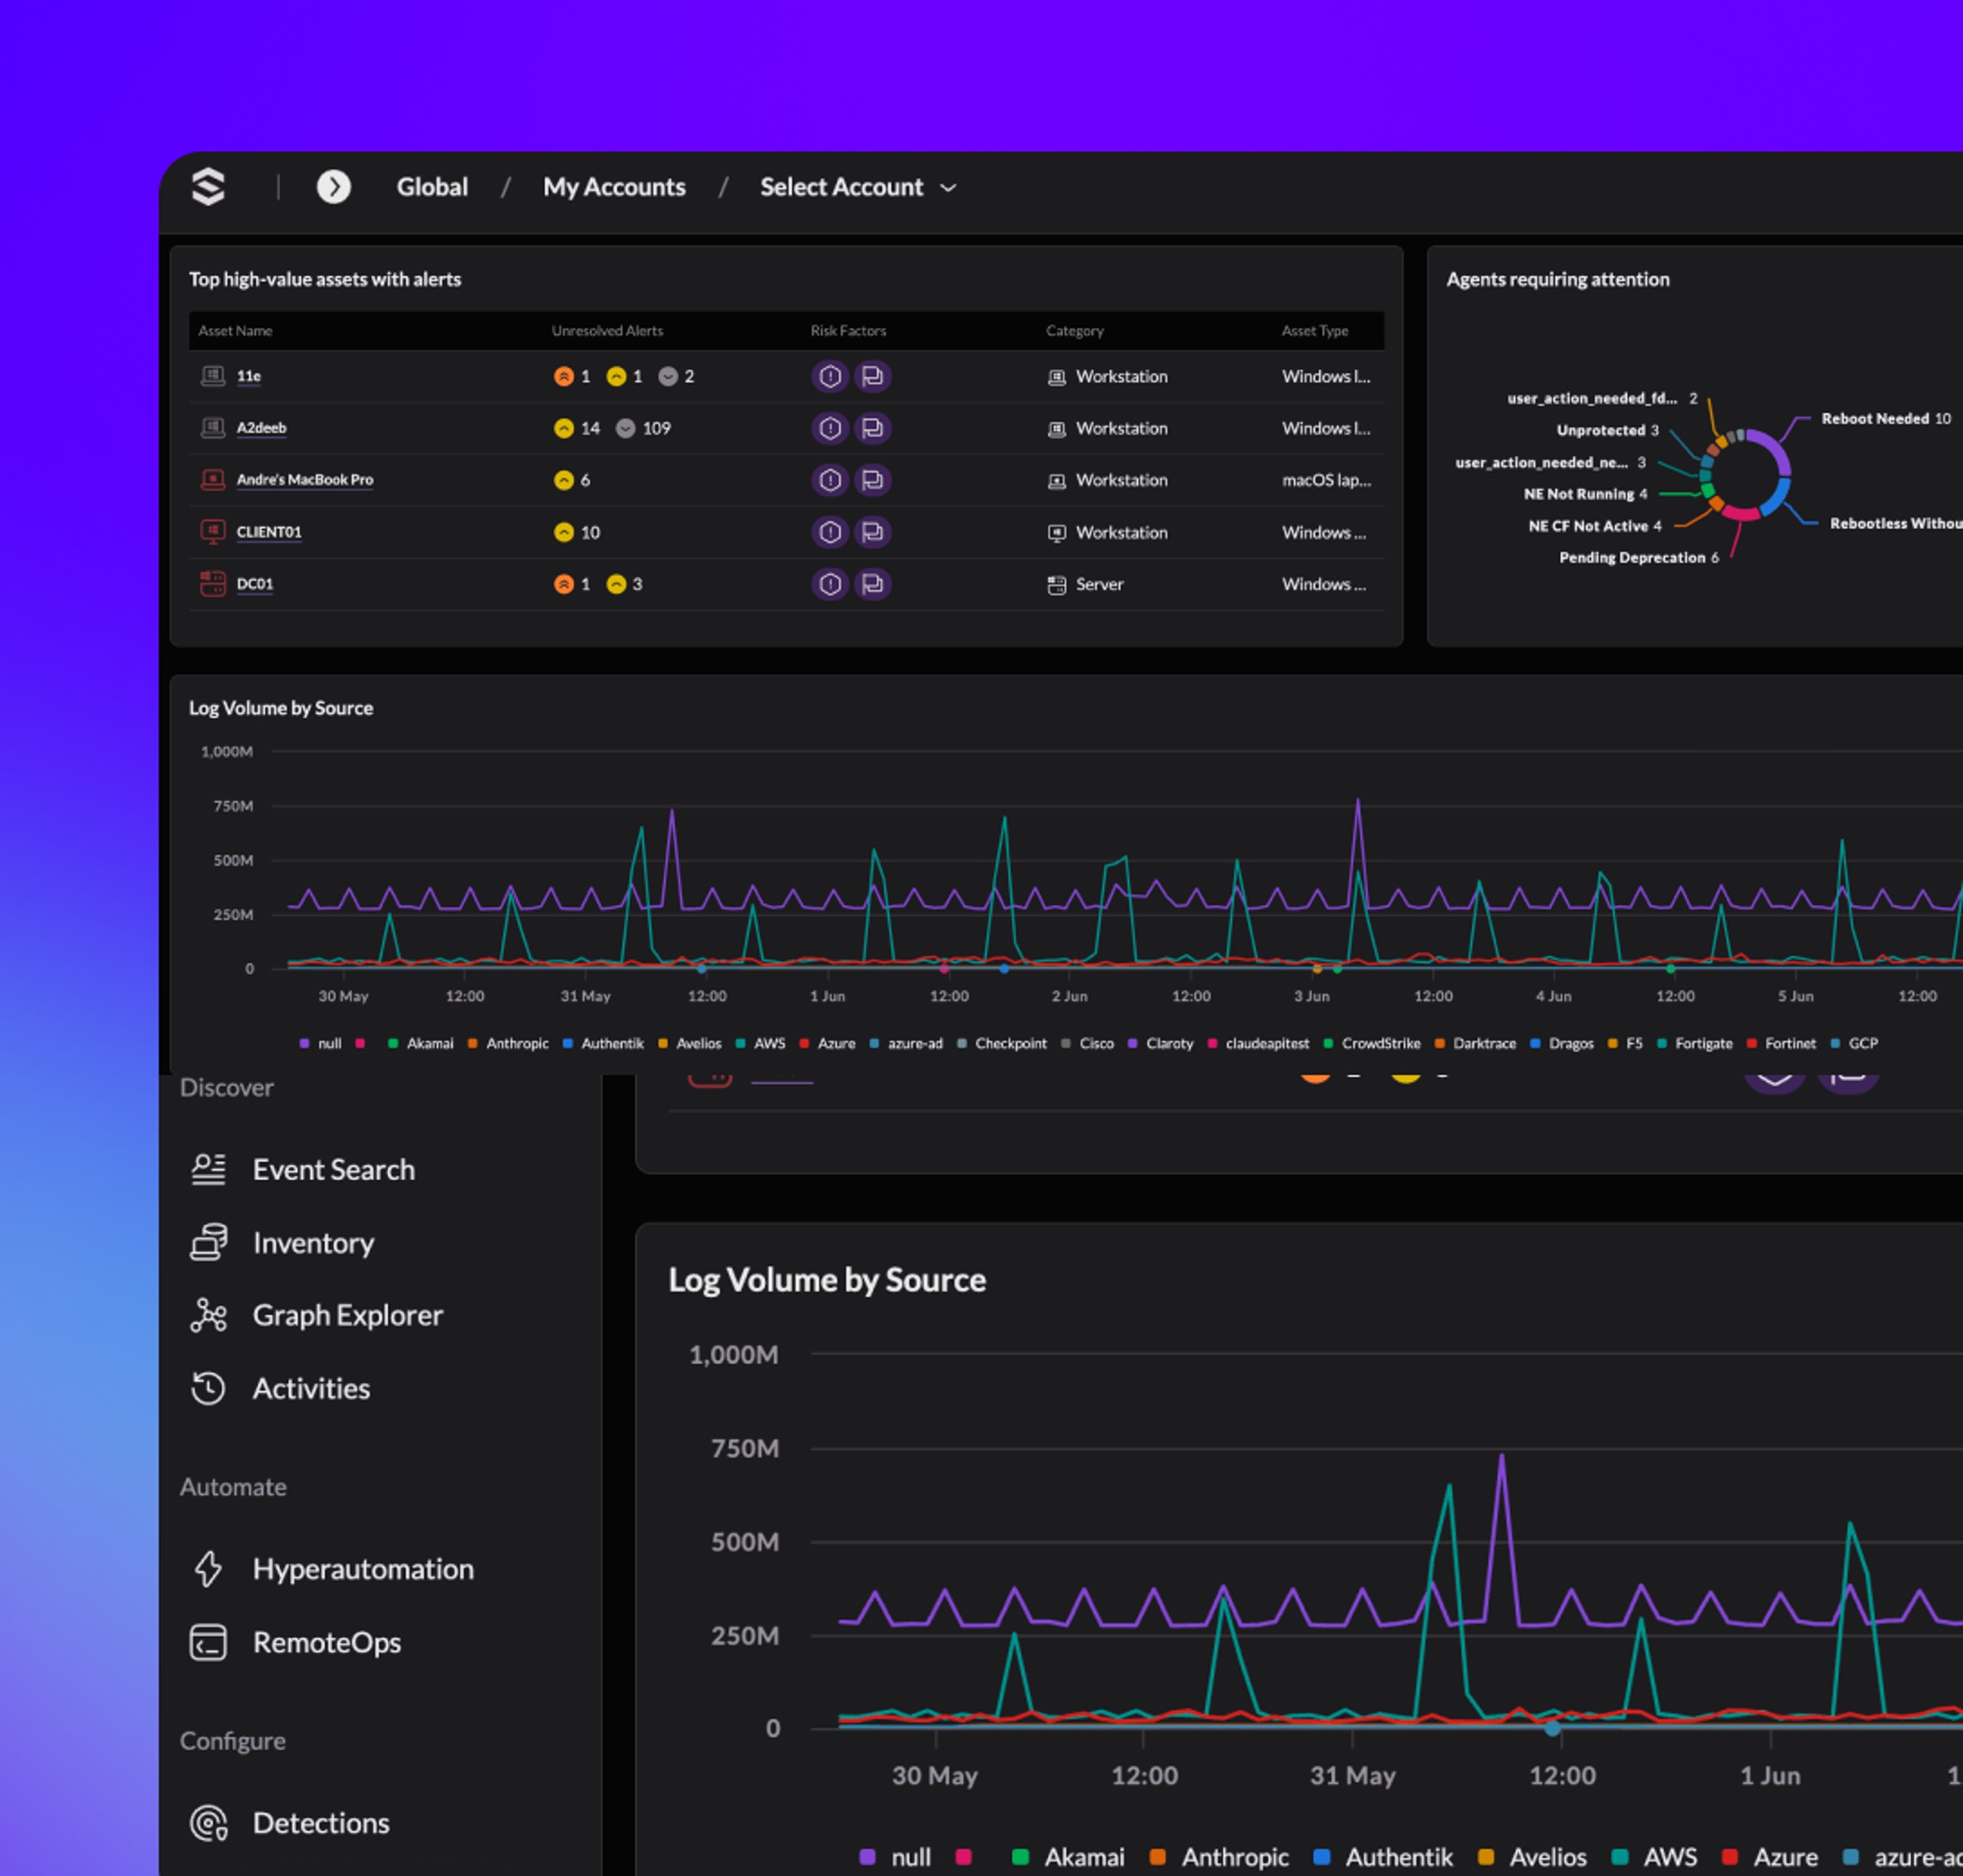Click the Fortinet red legend swatch
Viewport: 1963px width, 1876px height.
[x=1752, y=1043]
